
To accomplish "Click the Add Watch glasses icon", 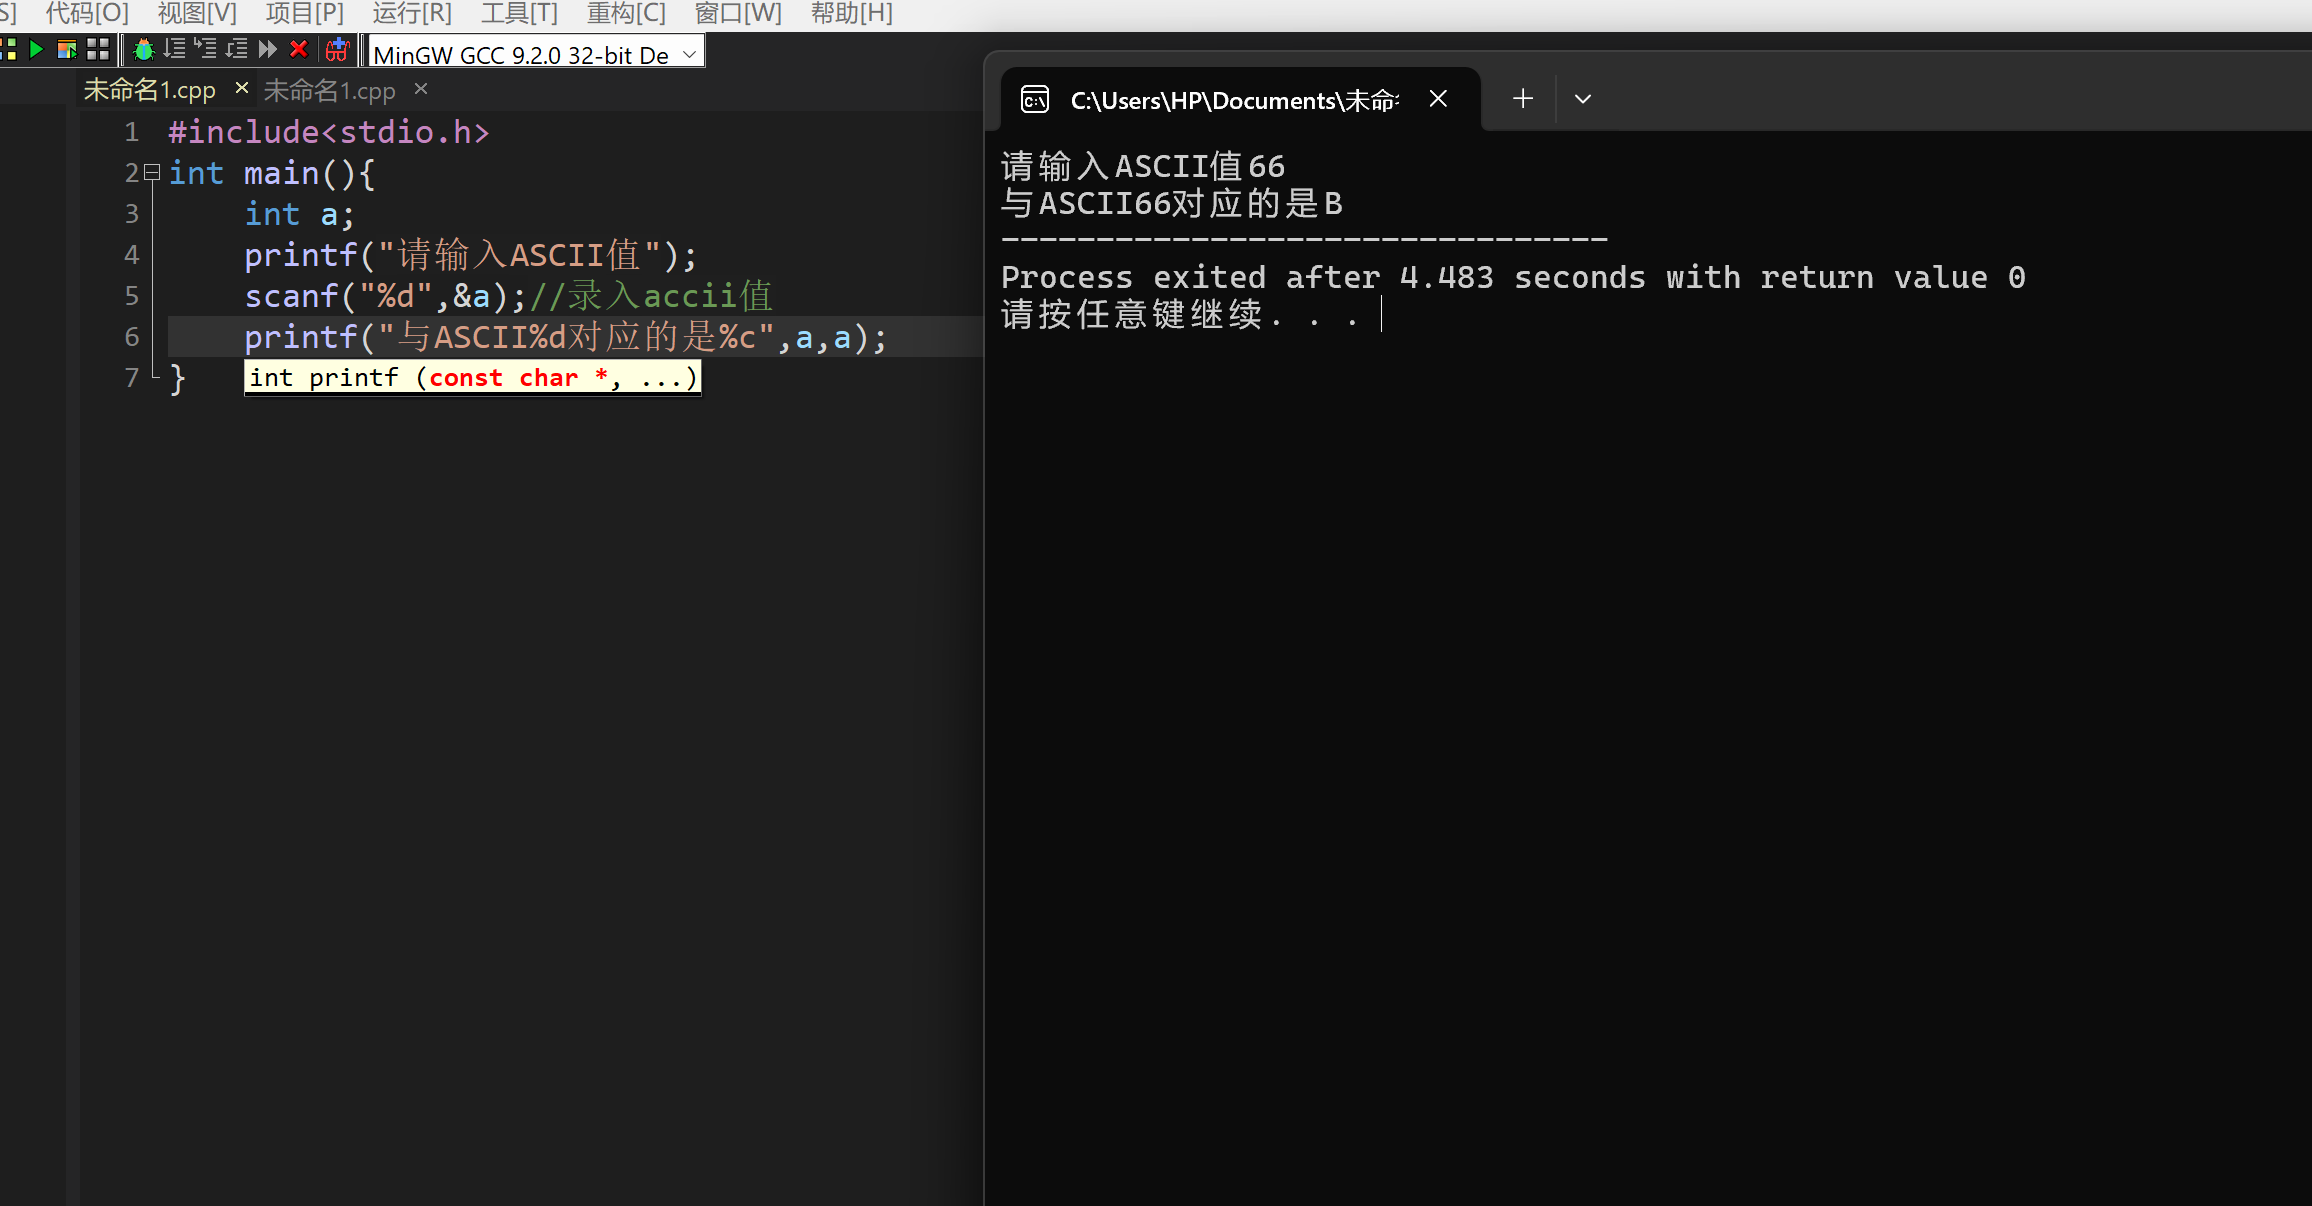I will point(337,49).
